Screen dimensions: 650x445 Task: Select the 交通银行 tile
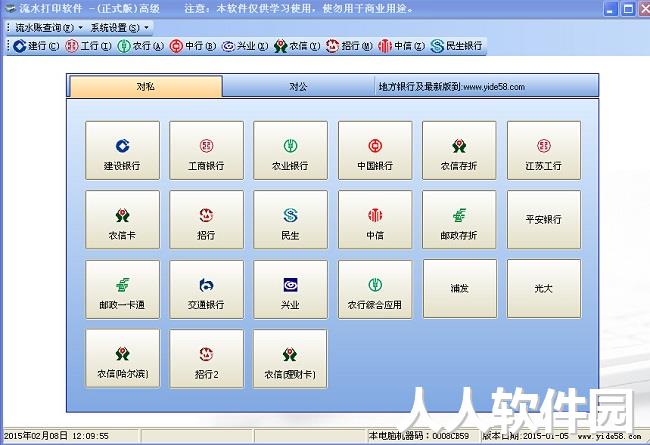[x=206, y=289]
